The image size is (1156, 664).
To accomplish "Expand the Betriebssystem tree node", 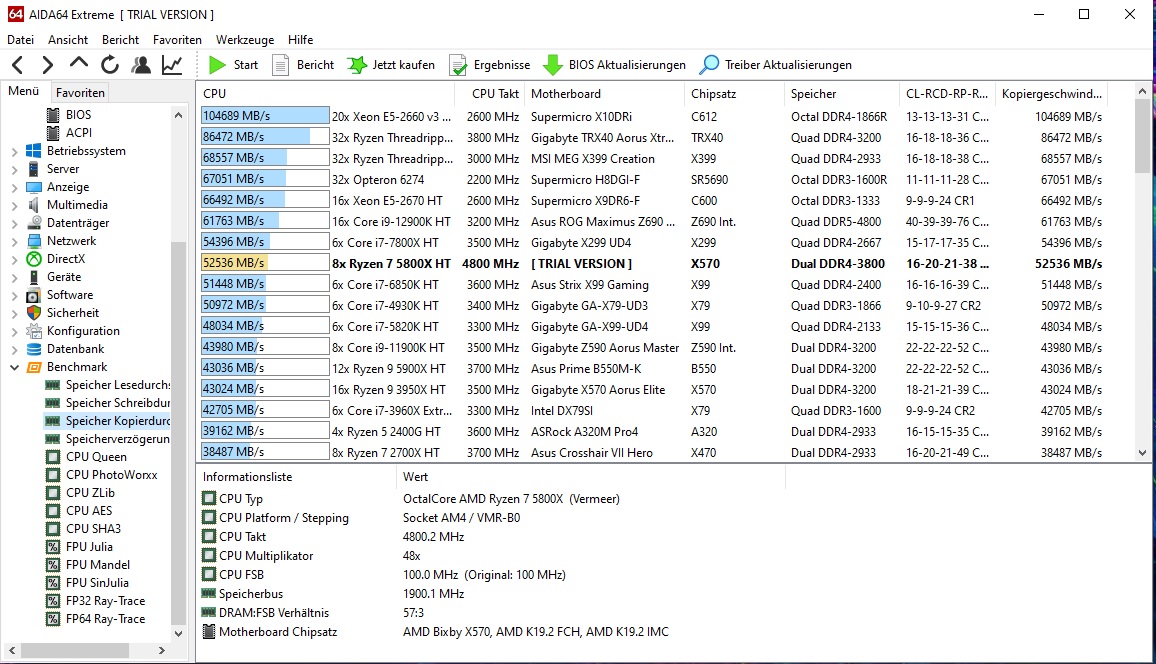I will tap(14, 151).
